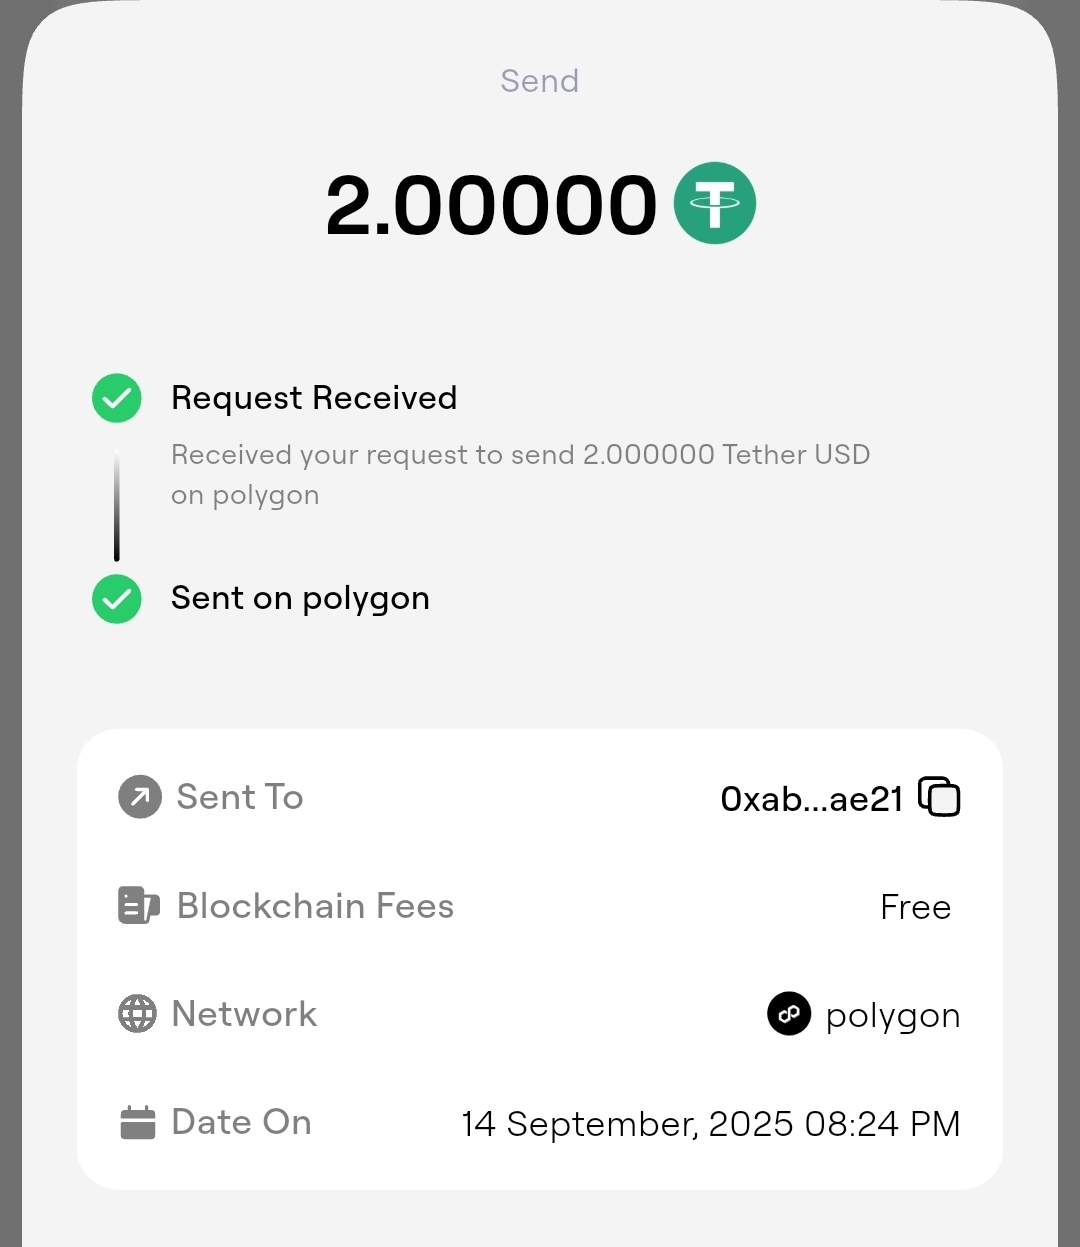The image size is (1080, 1247).
Task: Click the vertical progress line between steps
Action: 117,505
